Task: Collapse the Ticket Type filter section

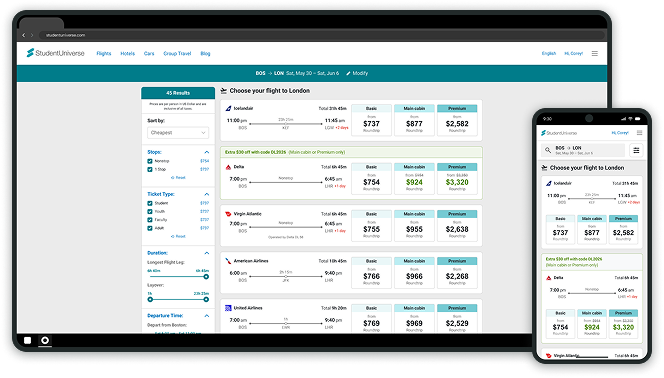Action: coord(207,194)
